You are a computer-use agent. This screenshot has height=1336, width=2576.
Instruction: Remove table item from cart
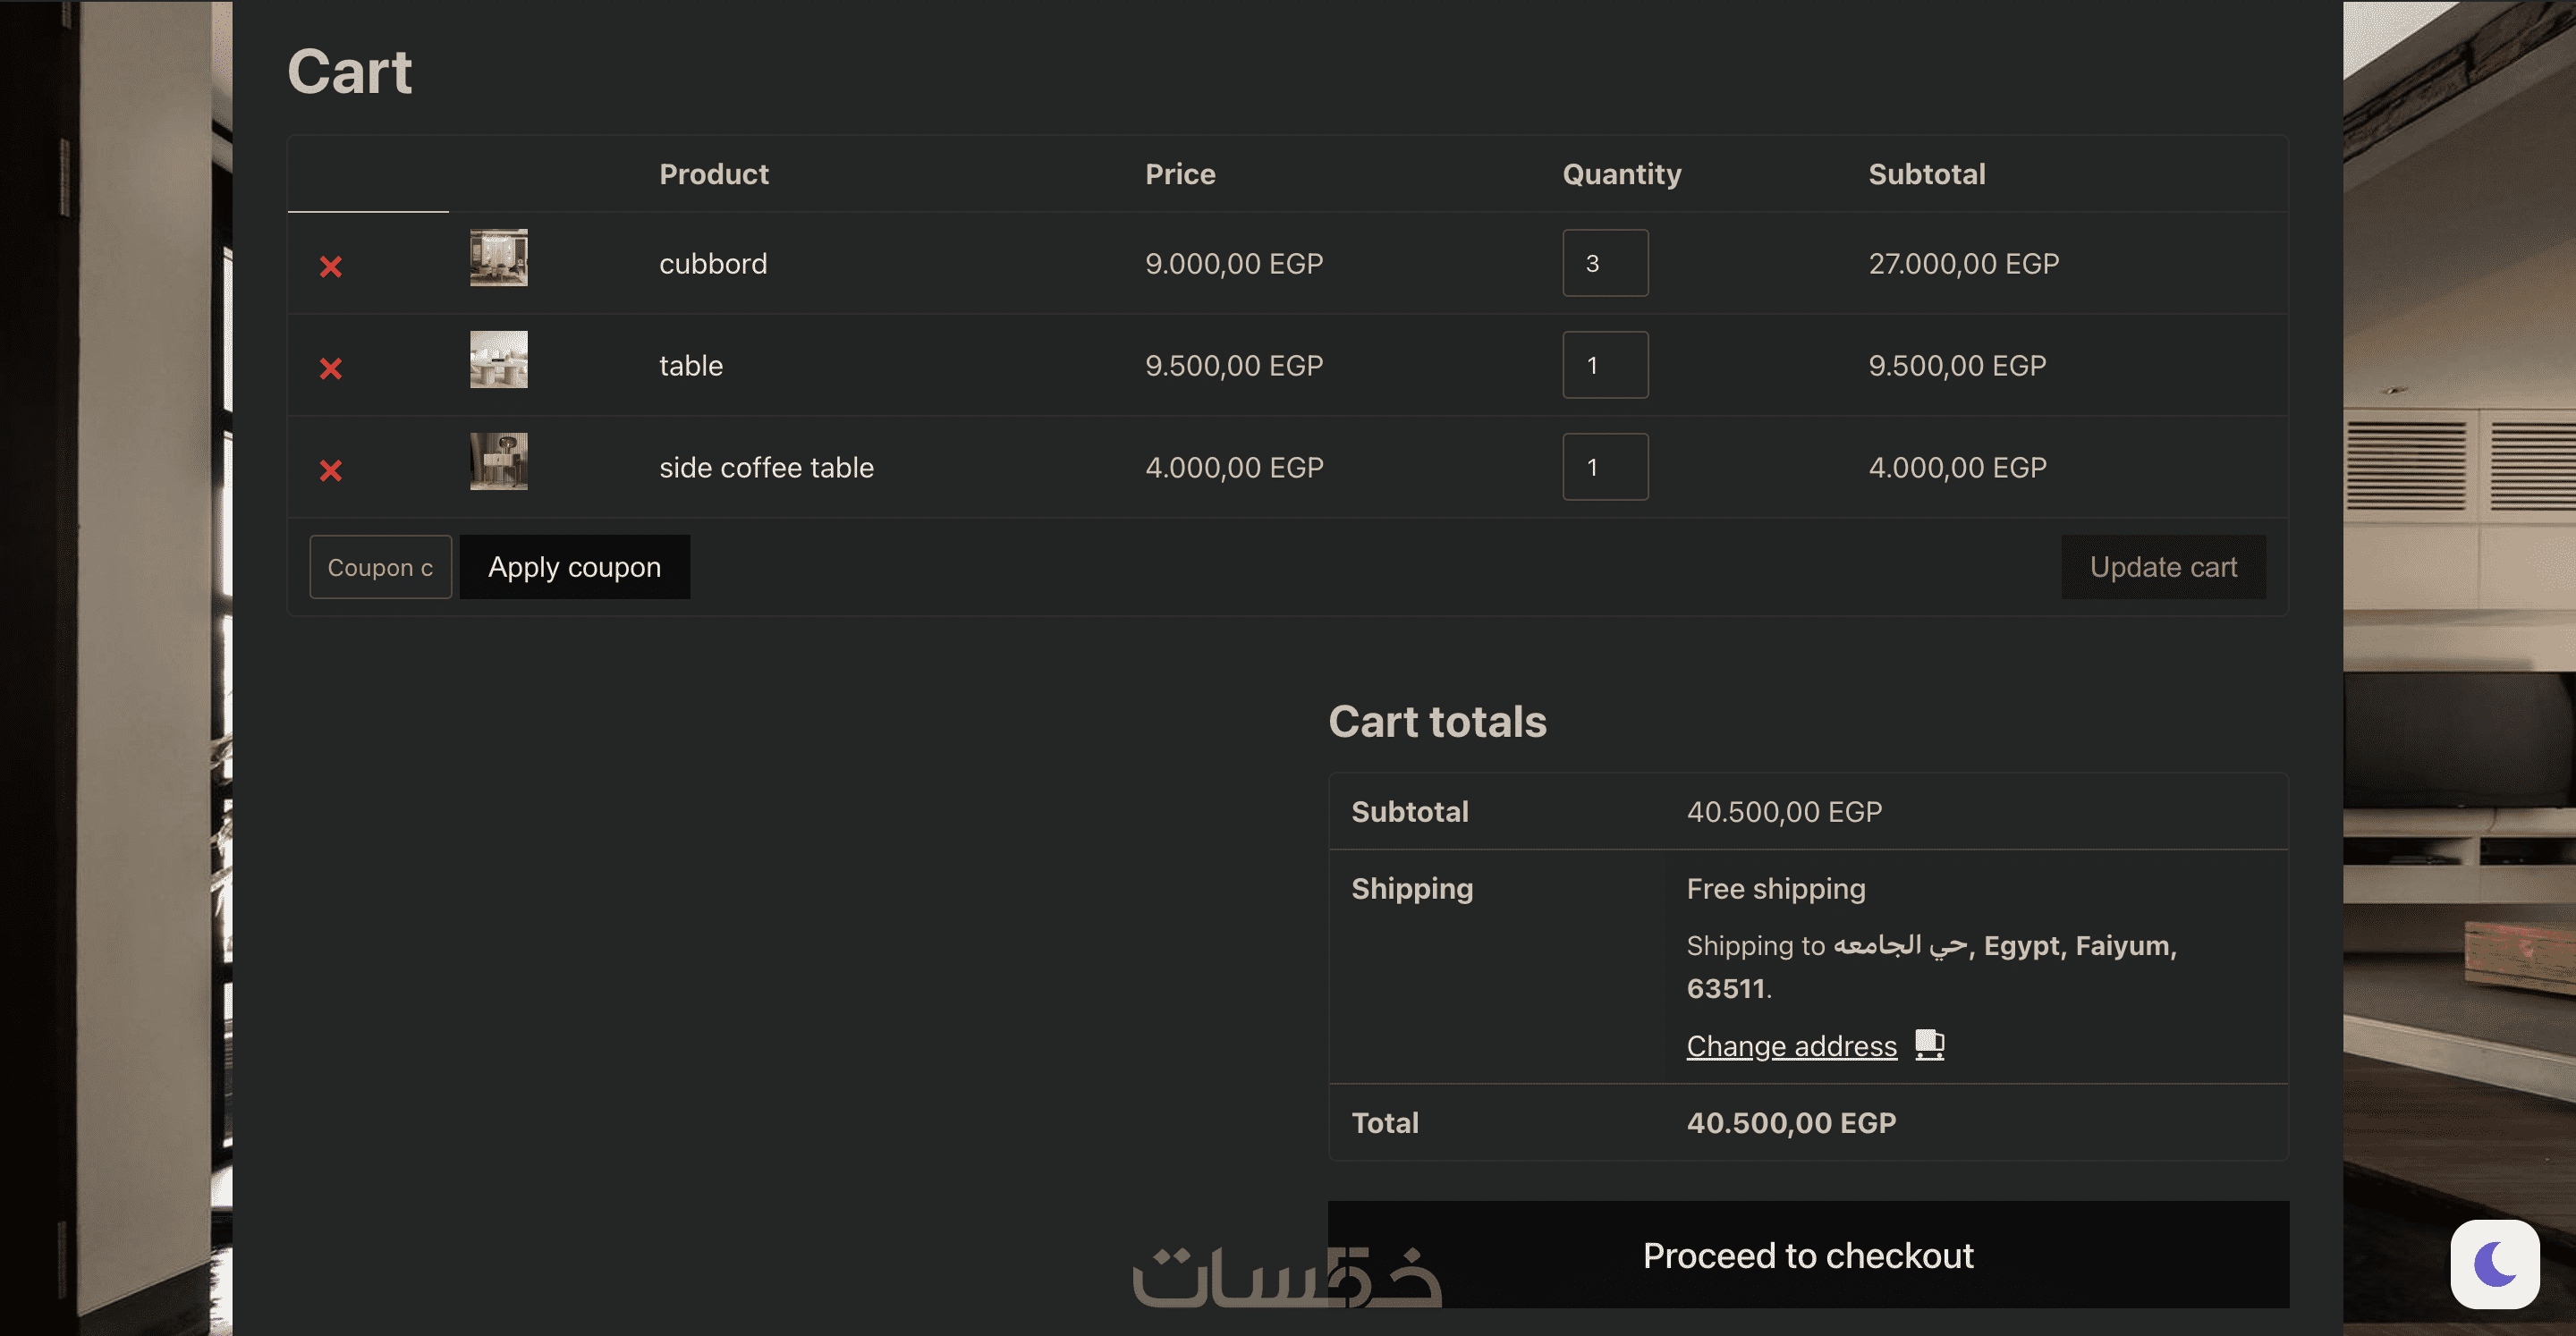[x=331, y=368]
